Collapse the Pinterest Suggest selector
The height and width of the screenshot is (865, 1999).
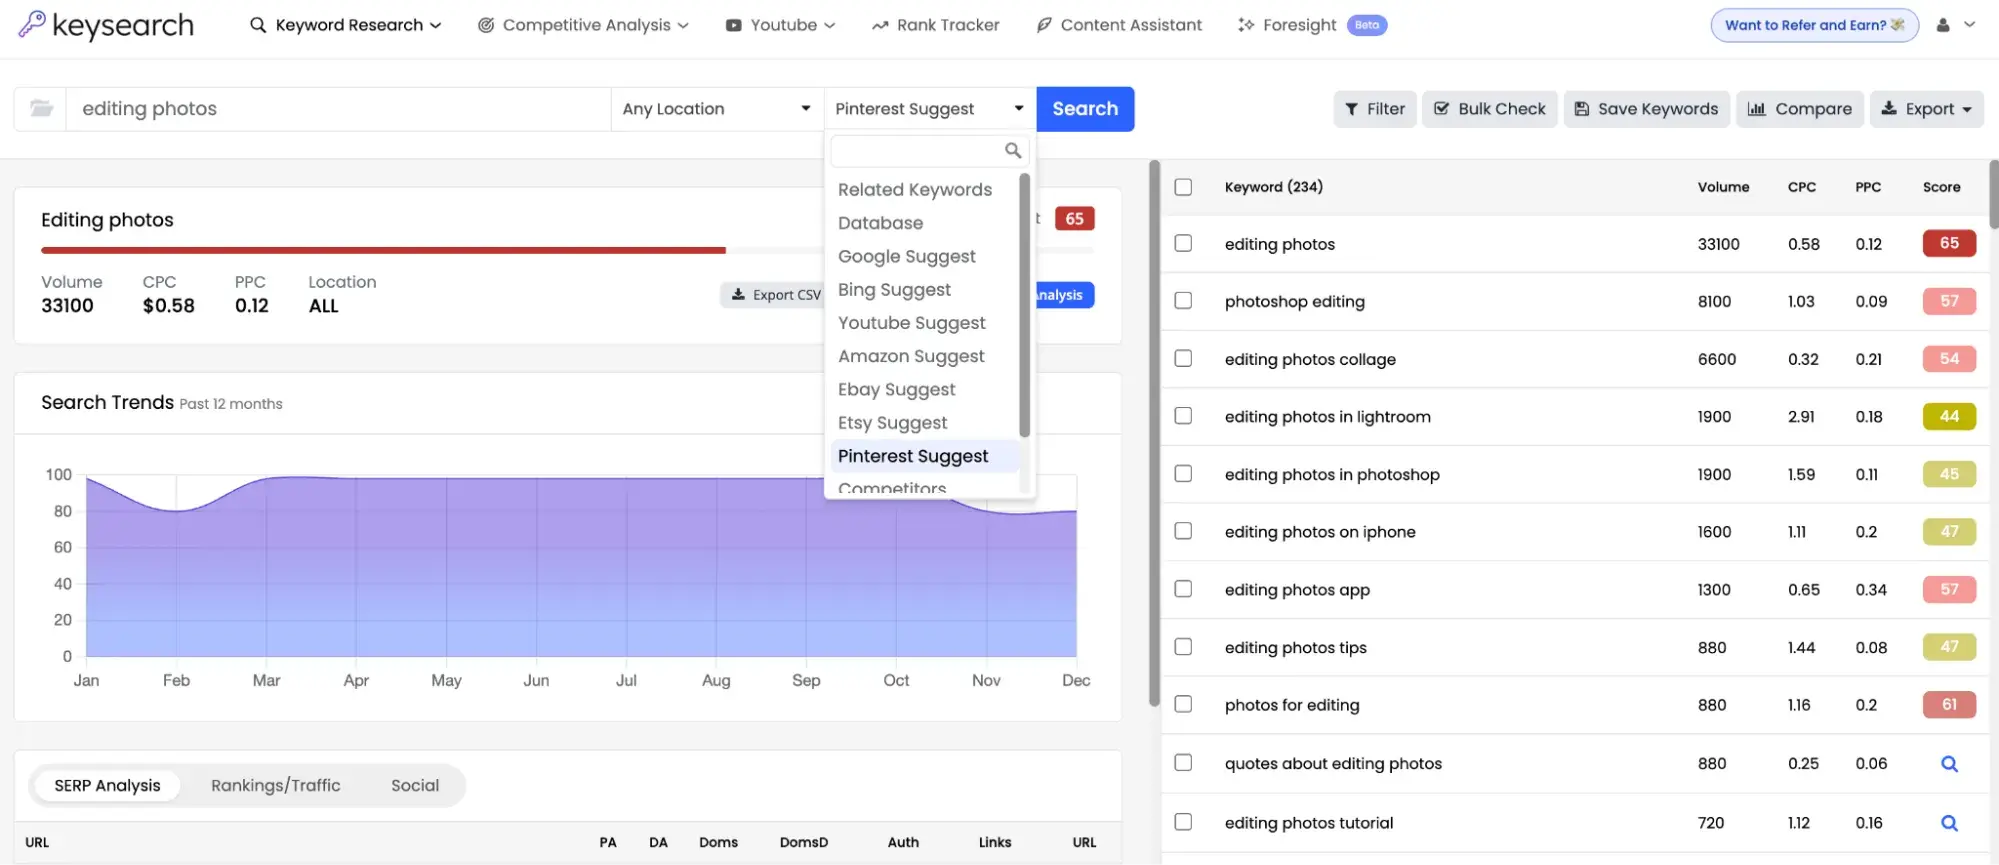929,108
